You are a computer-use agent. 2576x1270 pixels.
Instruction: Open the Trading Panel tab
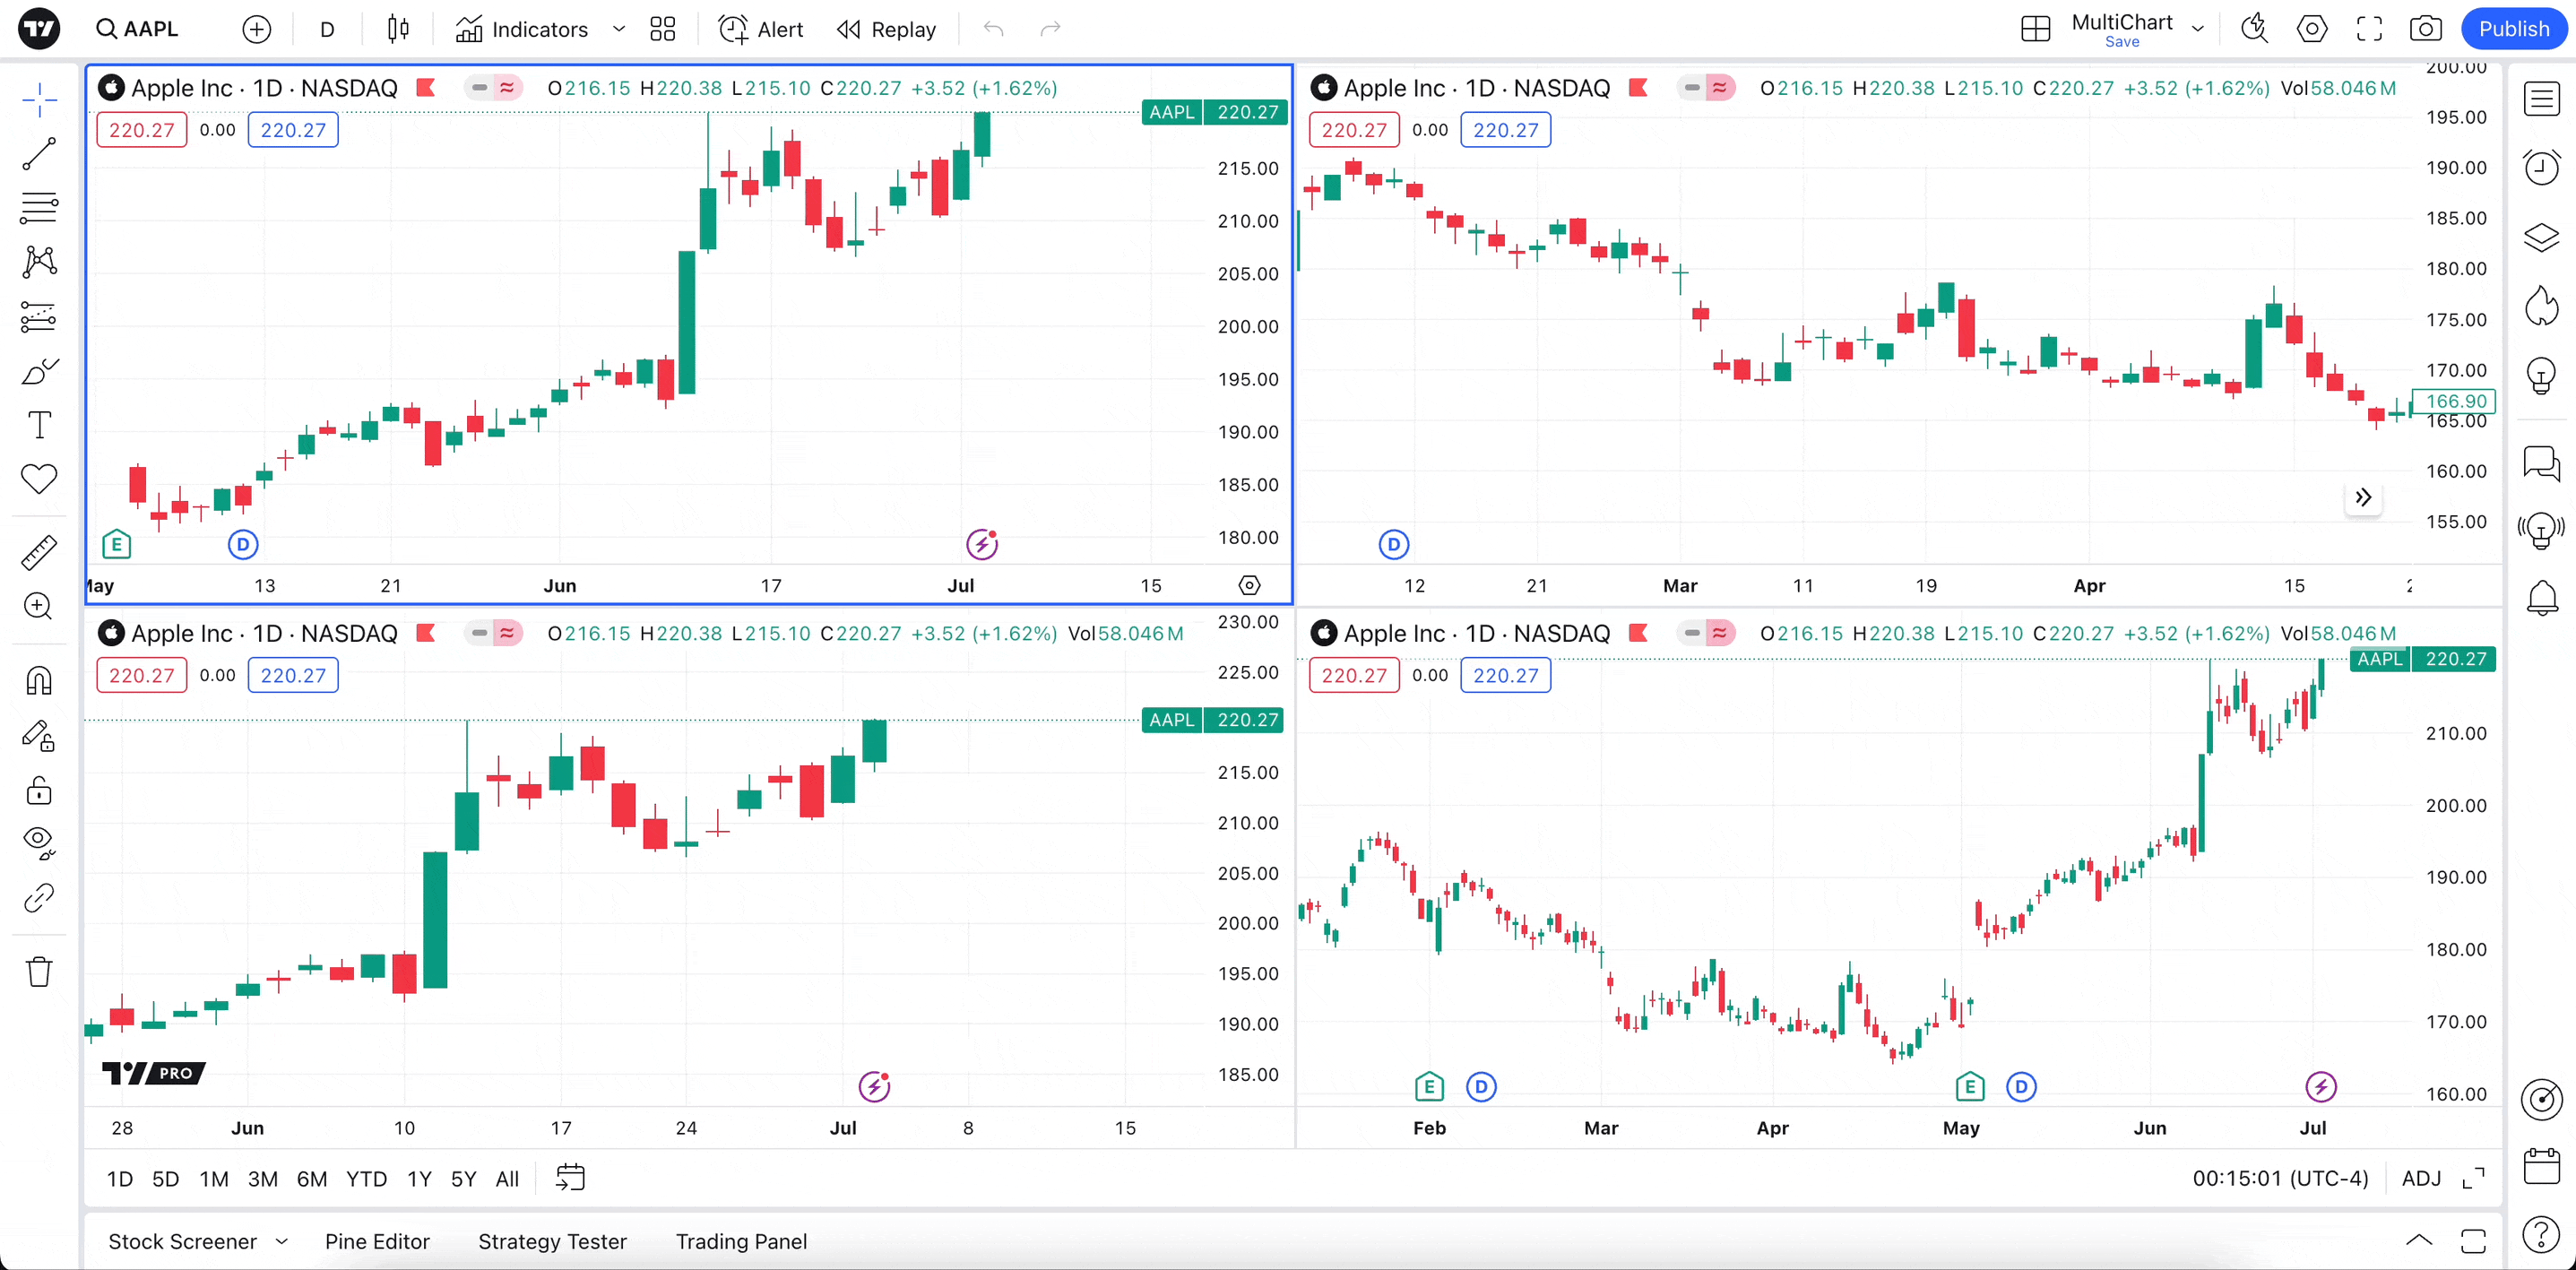[x=741, y=1242]
